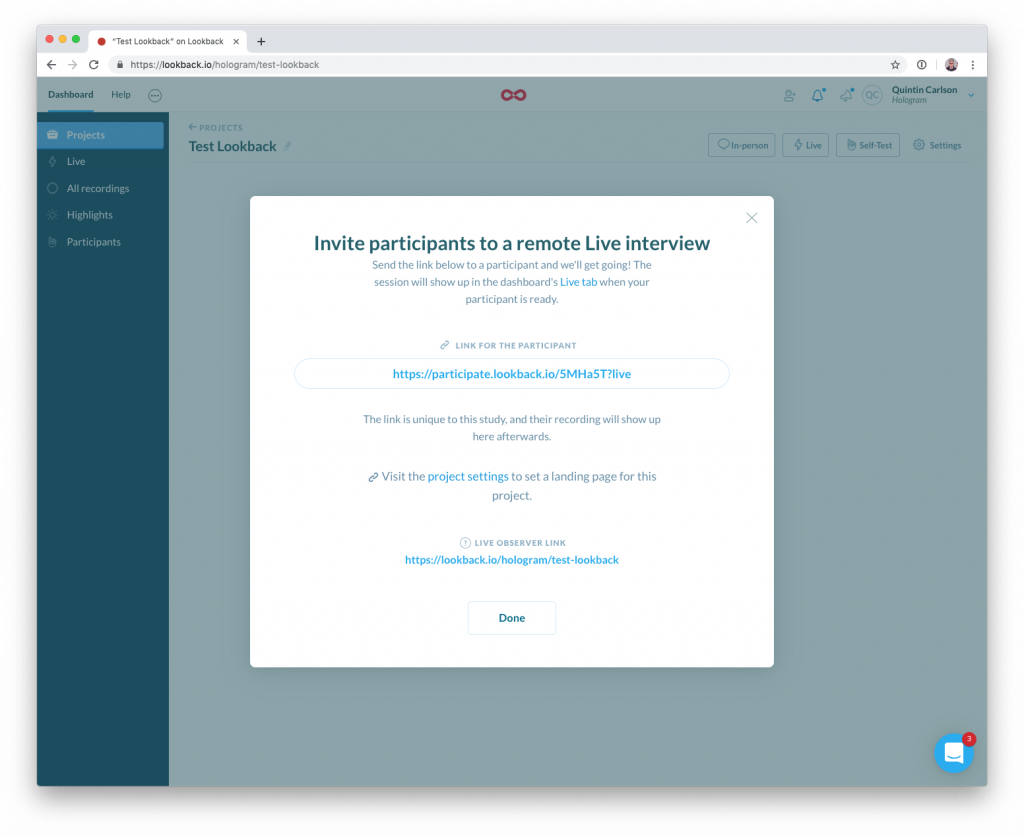
Task: Open the announcements megaphone icon
Action: coord(846,95)
